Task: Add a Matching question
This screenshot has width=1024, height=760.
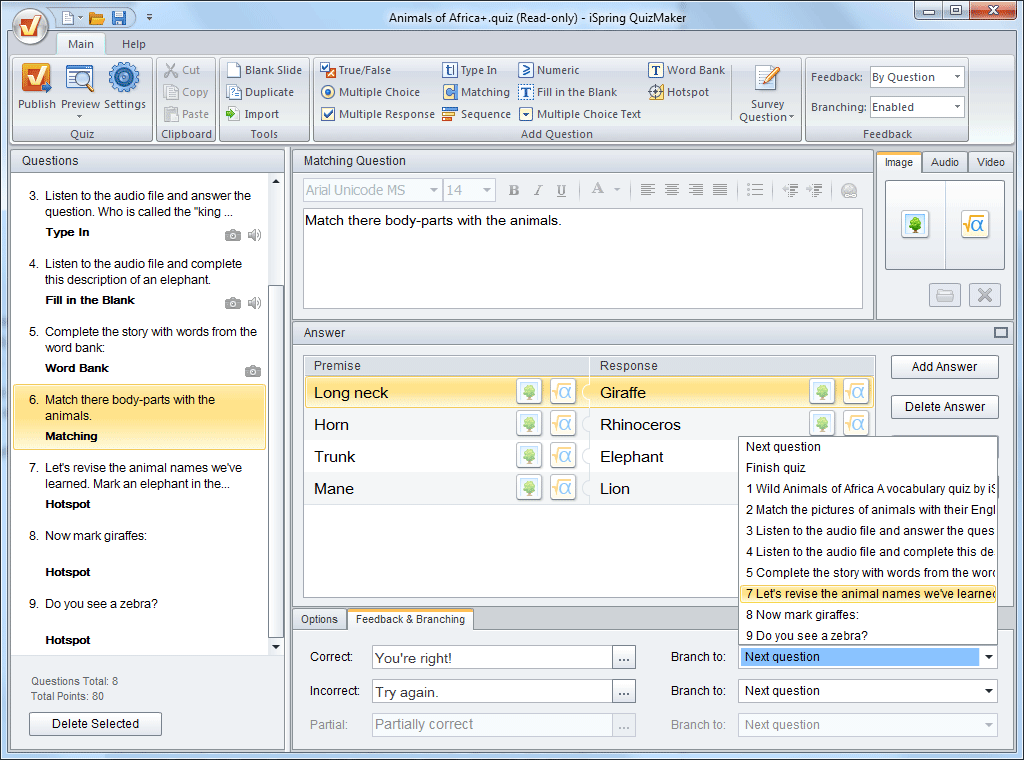Action: pos(476,92)
